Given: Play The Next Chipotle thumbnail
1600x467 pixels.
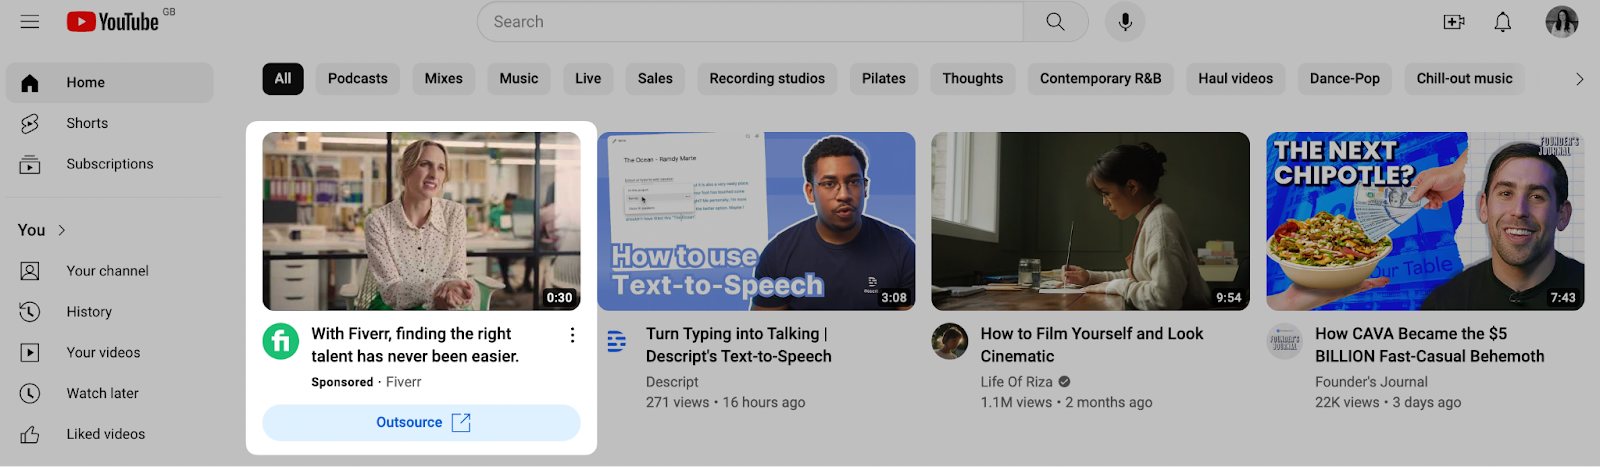Looking at the screenshot, I should click(x=1425, y=221).
